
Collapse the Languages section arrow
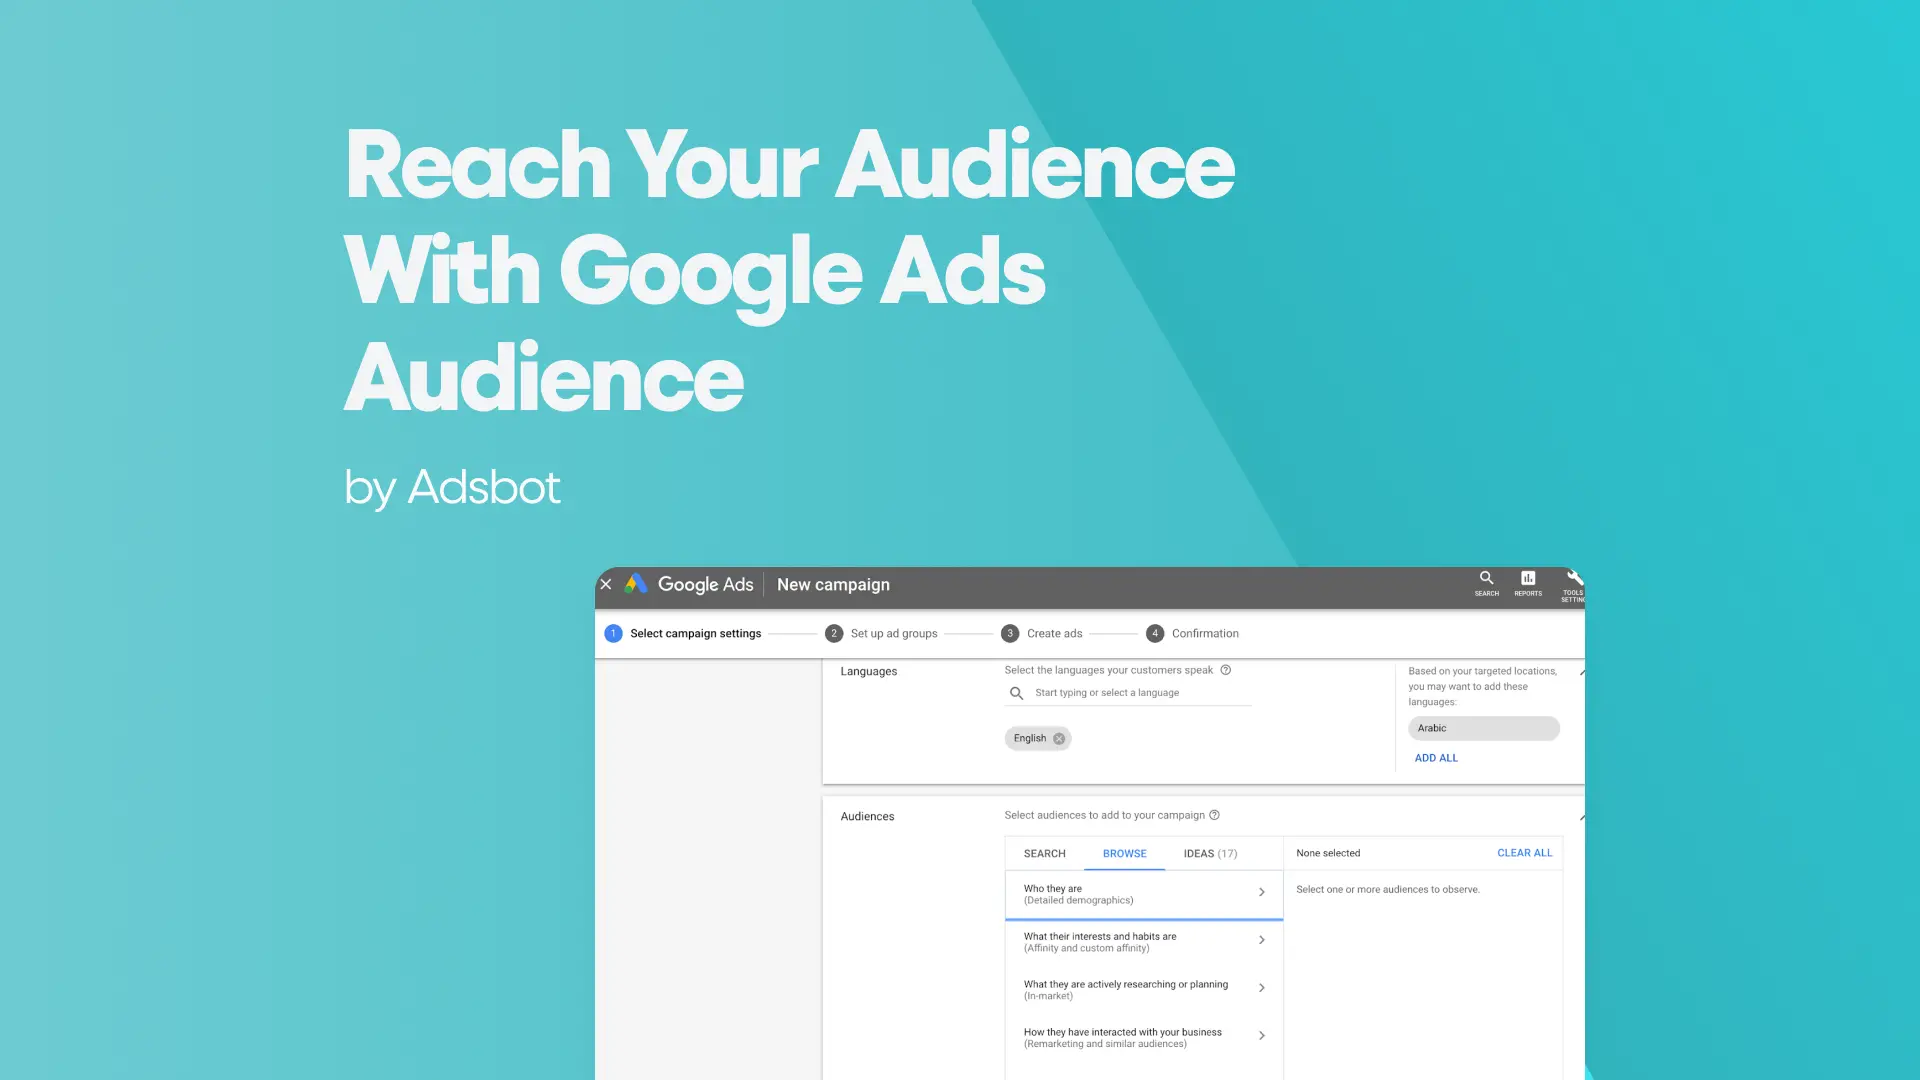coord(1581,672)
